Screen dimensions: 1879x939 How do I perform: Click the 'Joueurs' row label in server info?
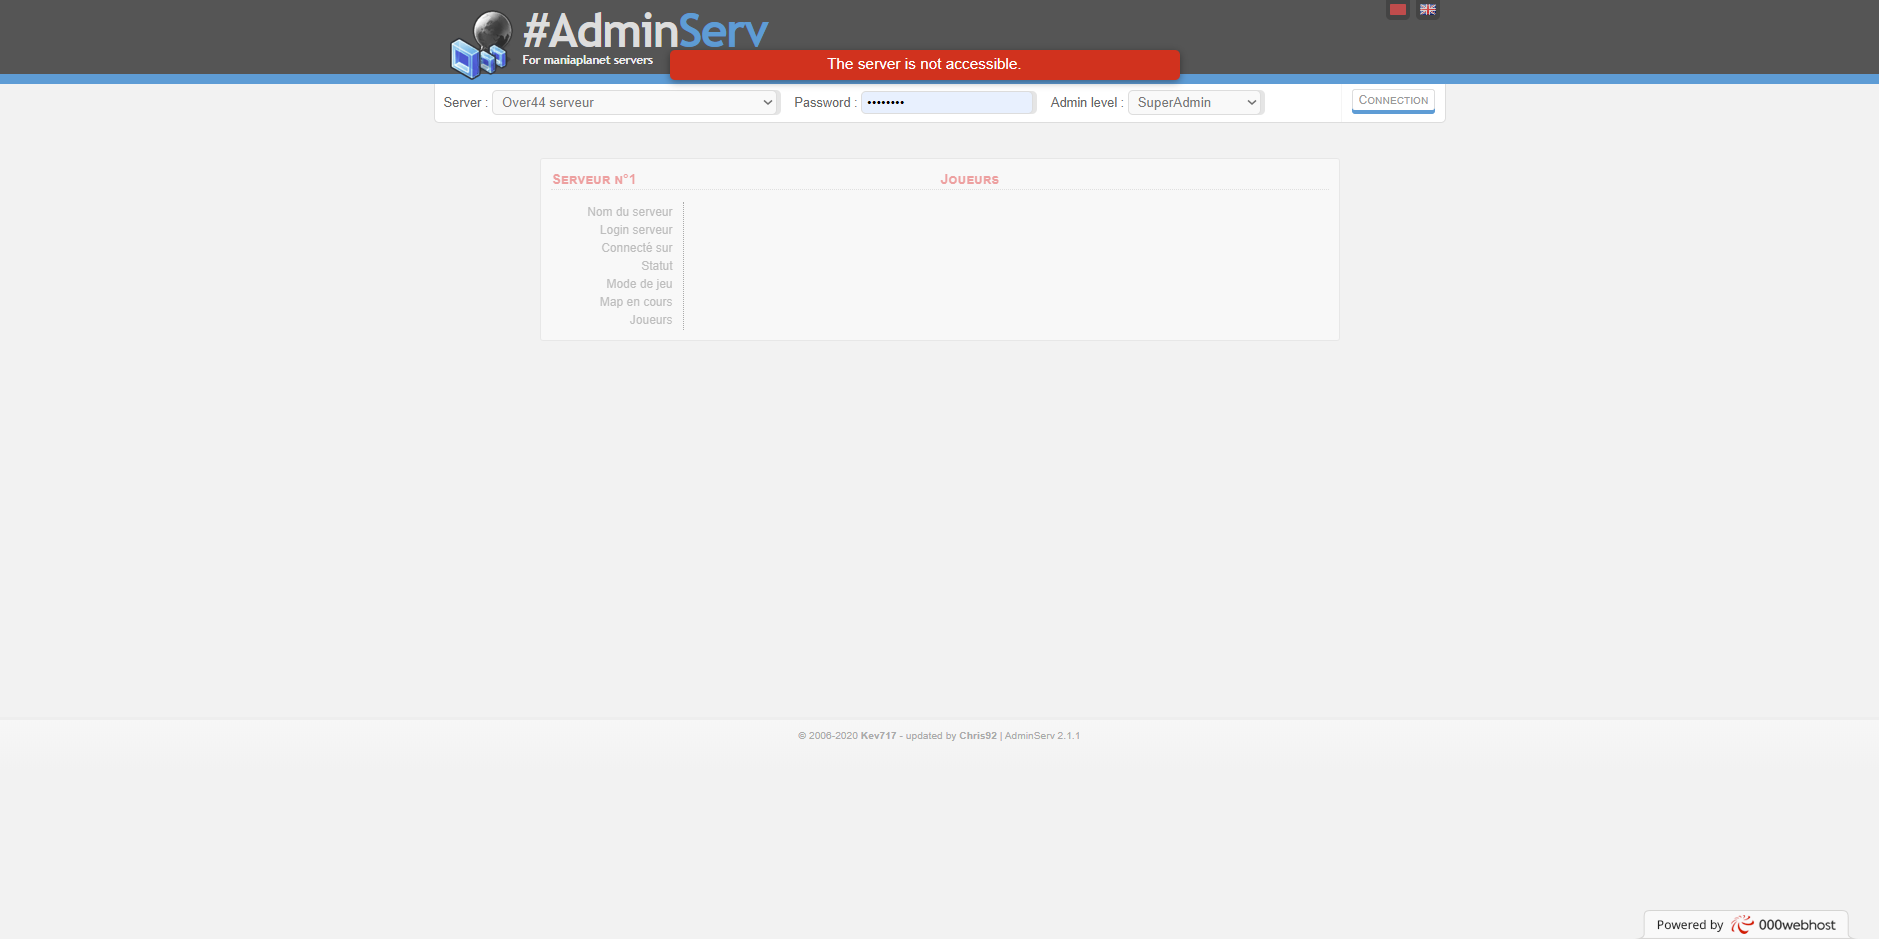point(651,320)
